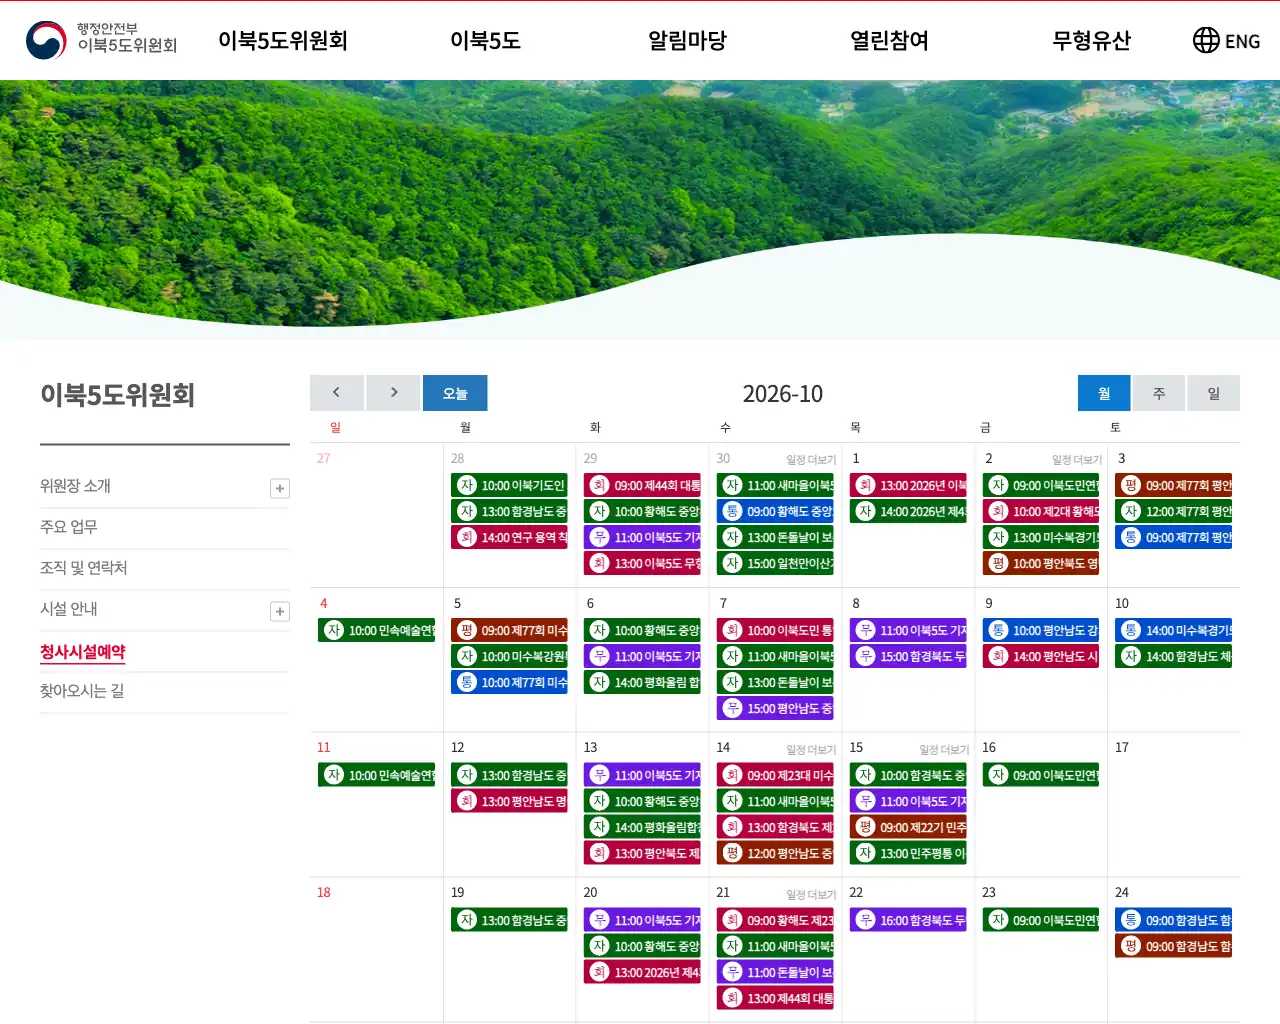
Task: Jump to today with the 오늘 button
Action: 455,393
